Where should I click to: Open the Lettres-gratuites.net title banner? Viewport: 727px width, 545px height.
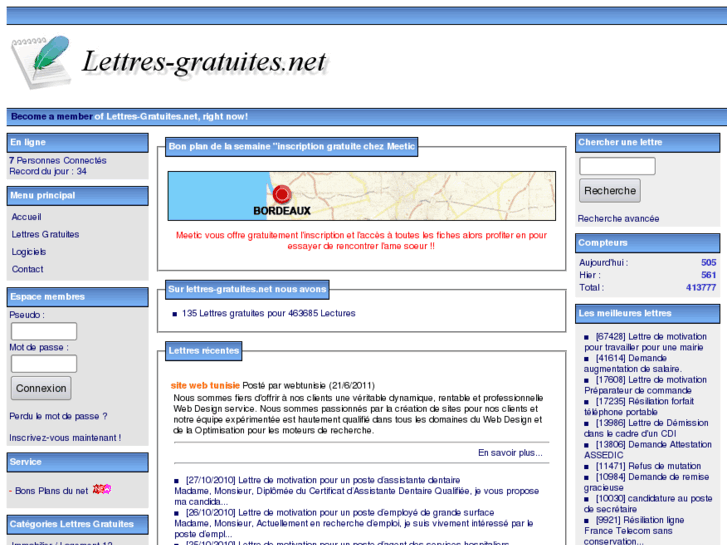click(x=204, y=62)
